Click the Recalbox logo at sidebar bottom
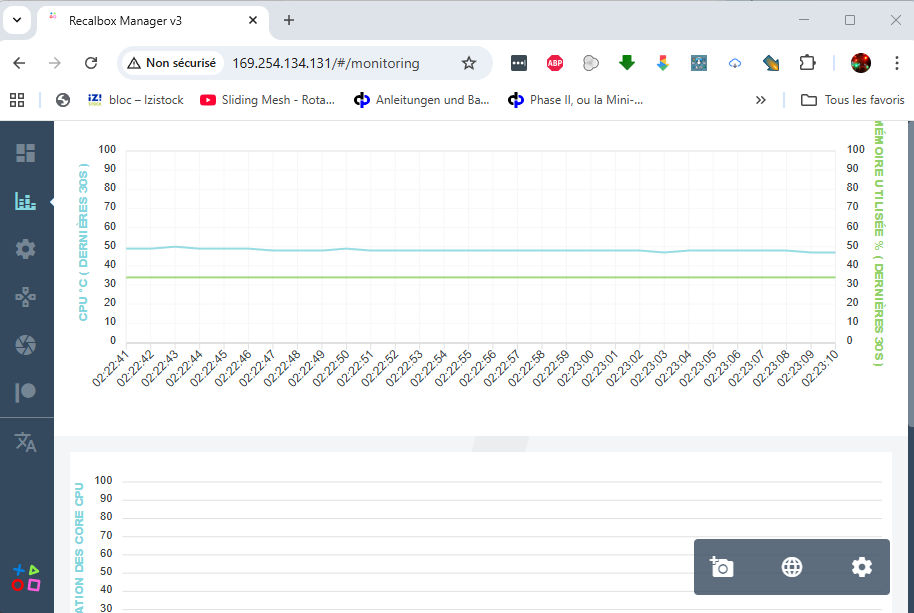This screenshot has width=914, height=613. pyautogui.click(x=26, y=577)
